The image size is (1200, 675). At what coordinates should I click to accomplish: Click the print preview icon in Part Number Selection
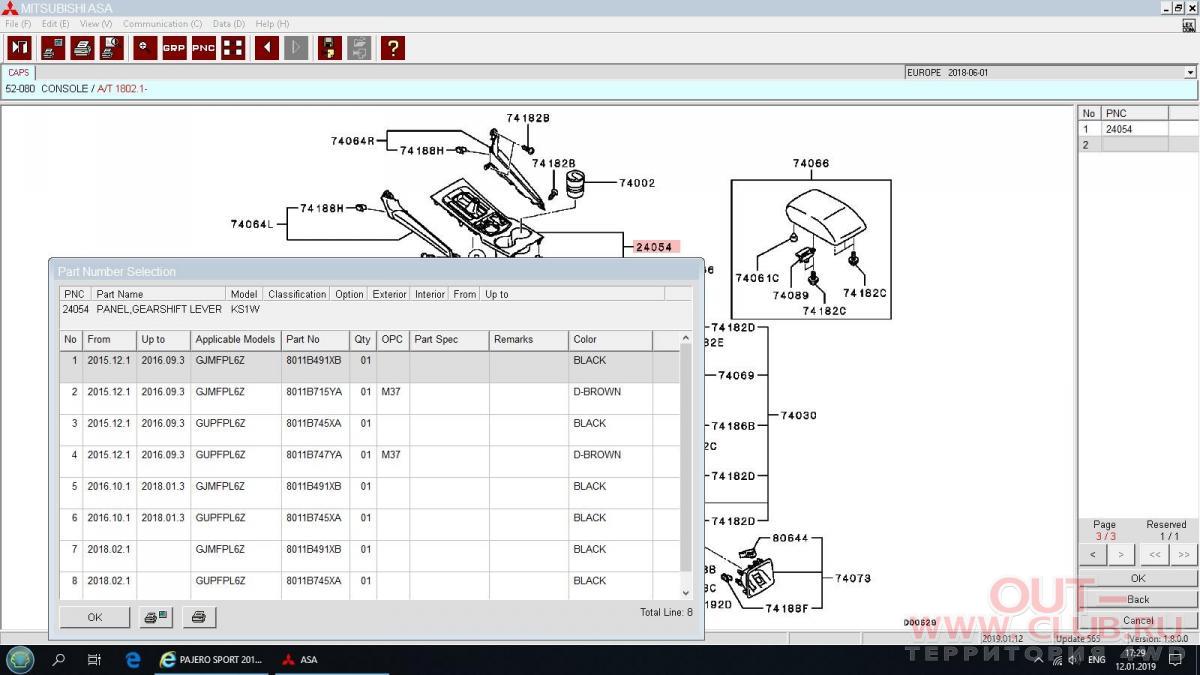[156, 617]
